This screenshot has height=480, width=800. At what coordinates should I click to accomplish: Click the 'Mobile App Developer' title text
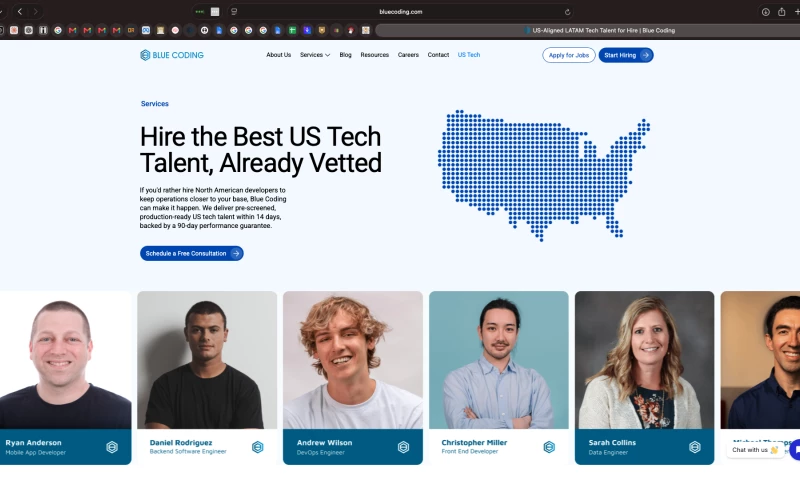click(36, 452)
